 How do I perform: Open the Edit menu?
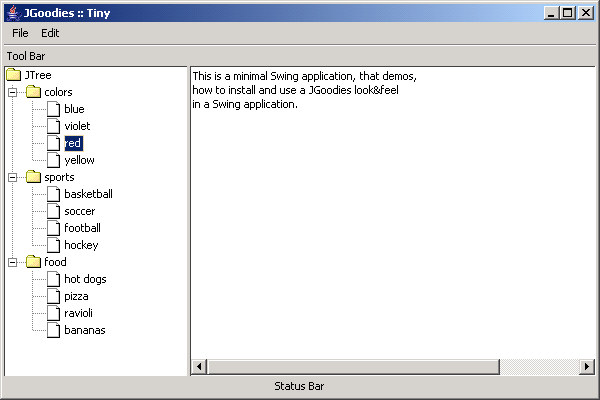click(x=50, y=33)
